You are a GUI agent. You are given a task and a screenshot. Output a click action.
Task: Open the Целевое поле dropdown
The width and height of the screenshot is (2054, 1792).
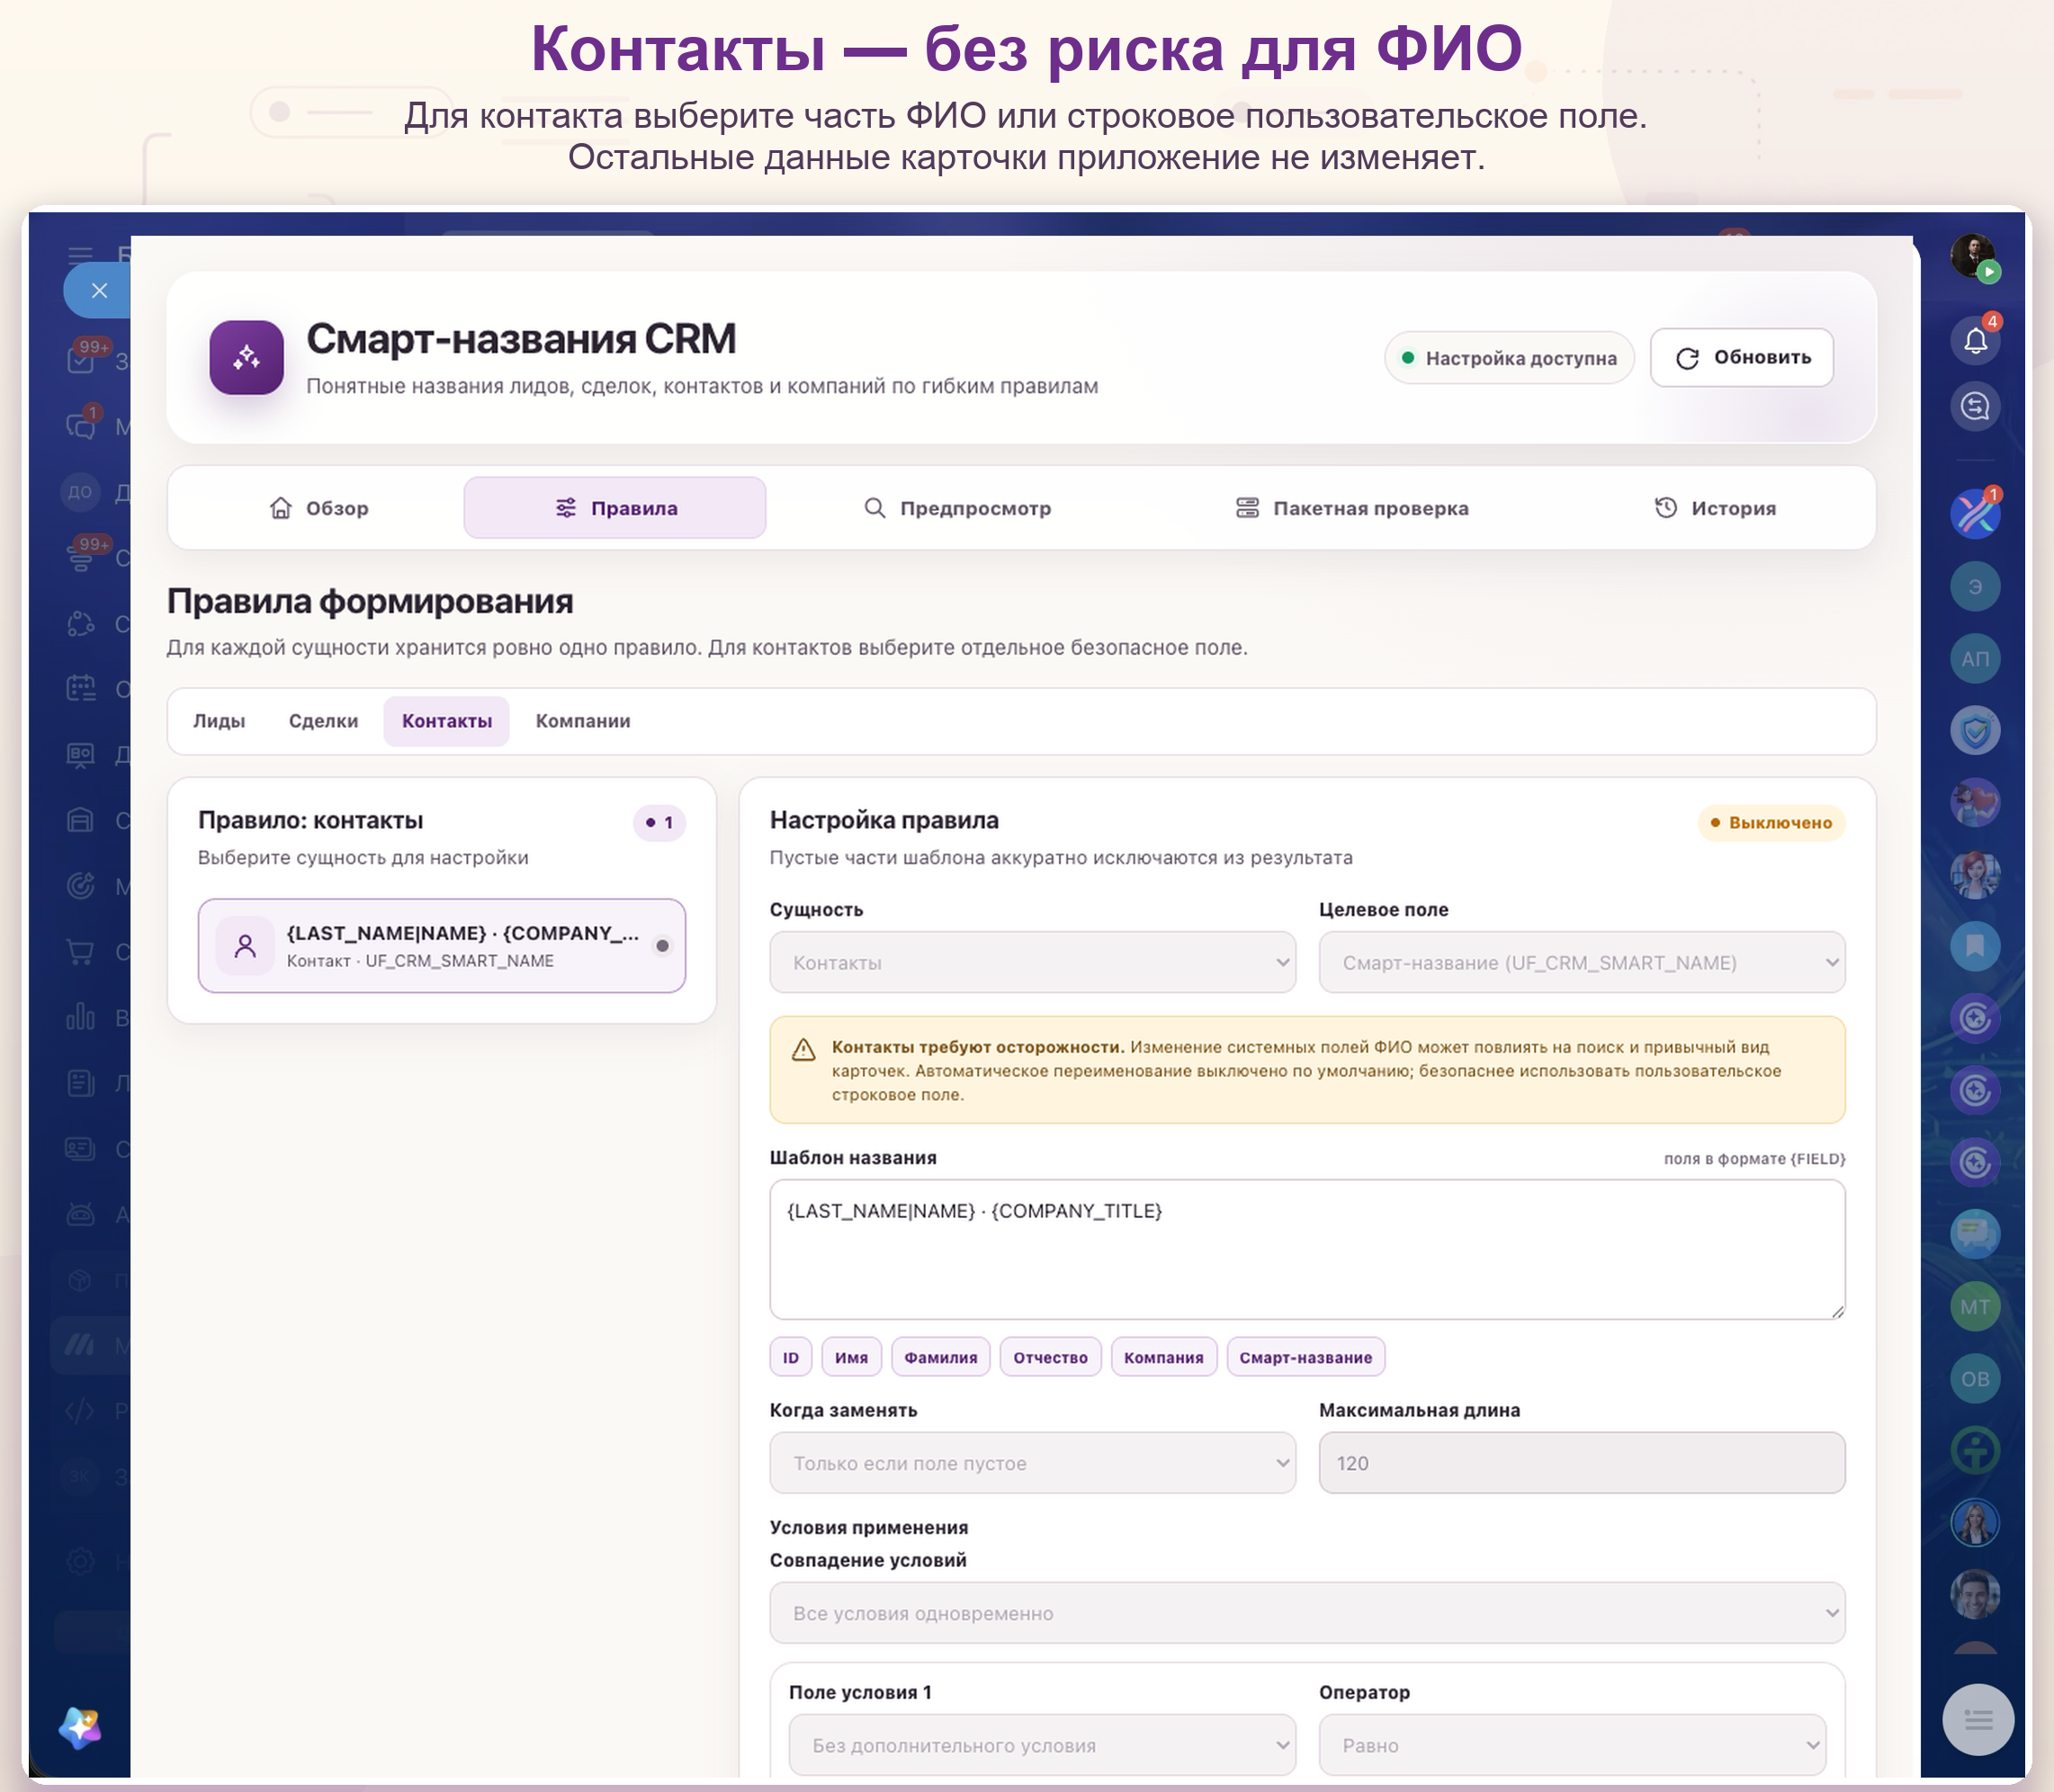[x=1581, y=962]
